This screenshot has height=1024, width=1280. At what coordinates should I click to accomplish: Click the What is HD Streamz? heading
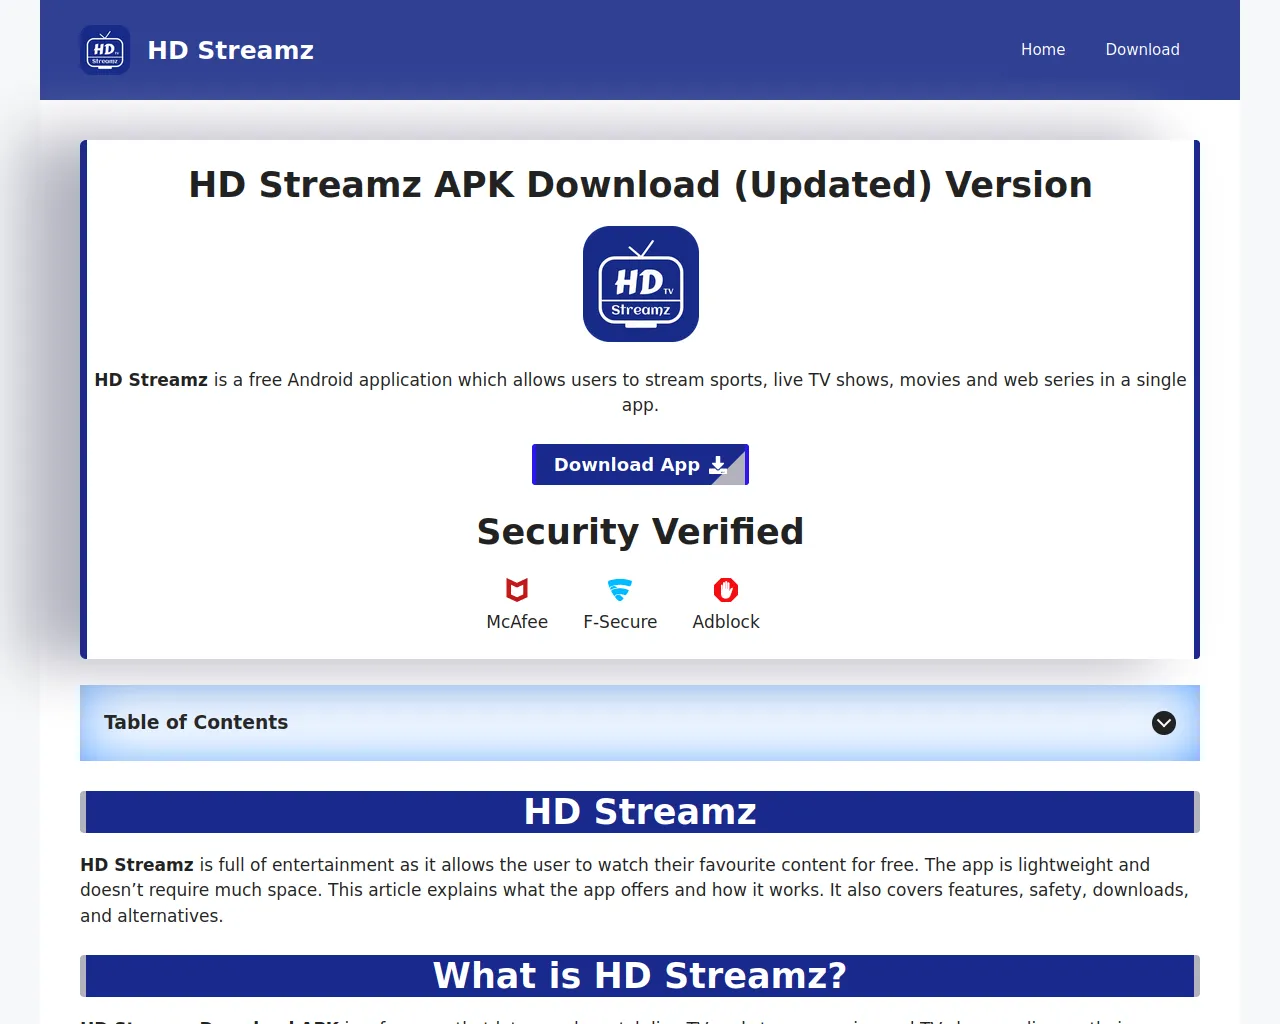click(640, 976)
